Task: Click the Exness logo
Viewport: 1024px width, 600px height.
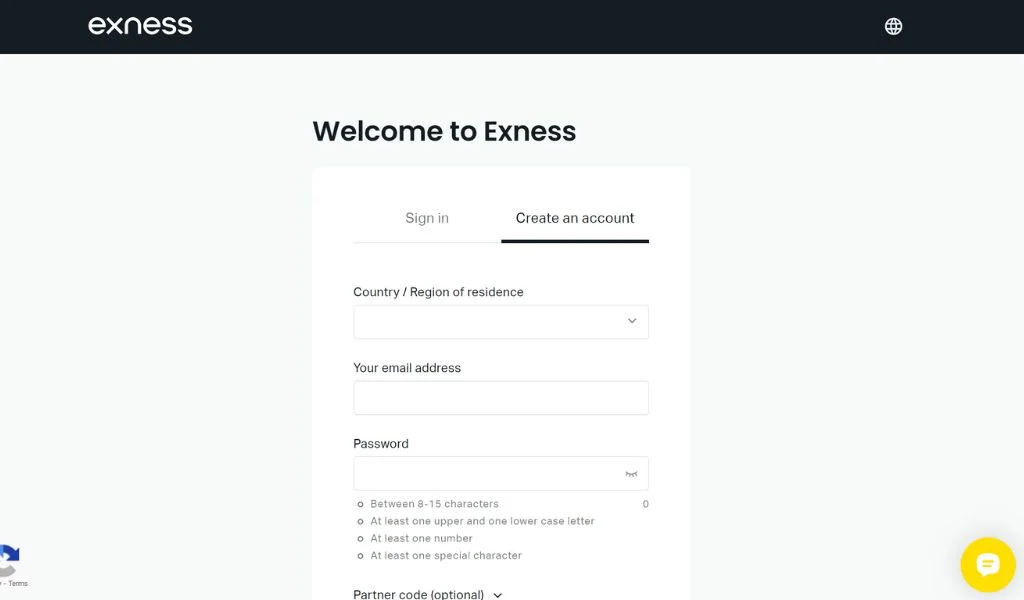Action: pos(140,25)
